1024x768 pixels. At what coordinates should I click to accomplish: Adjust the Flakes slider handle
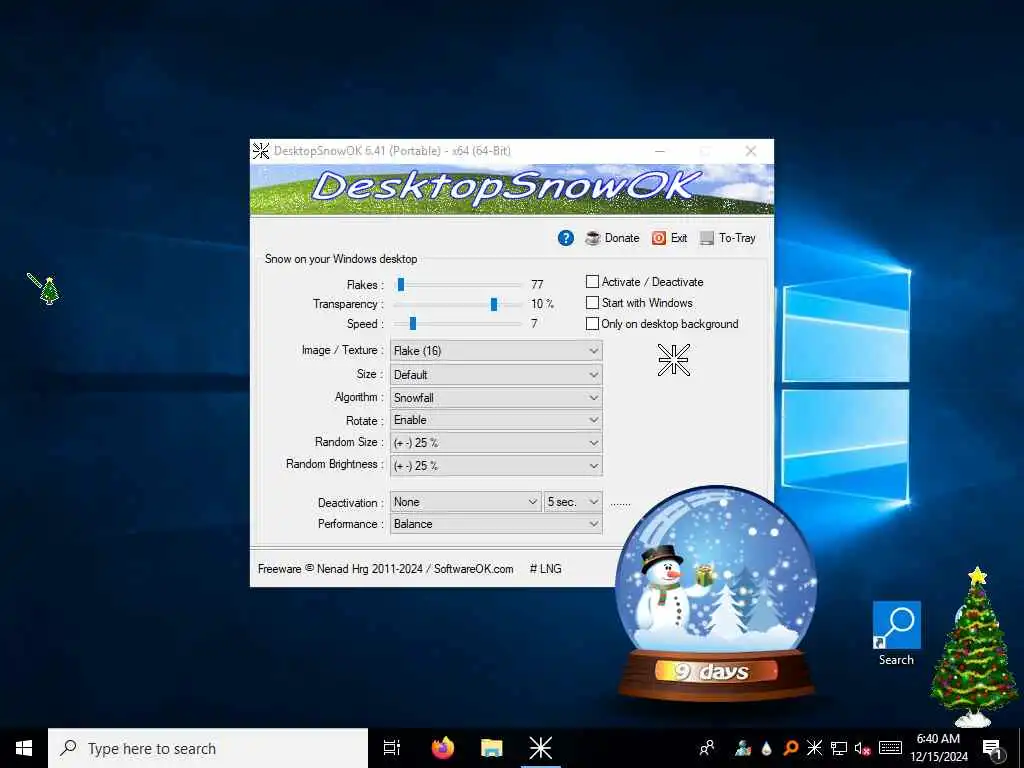(x=401, y=285)
